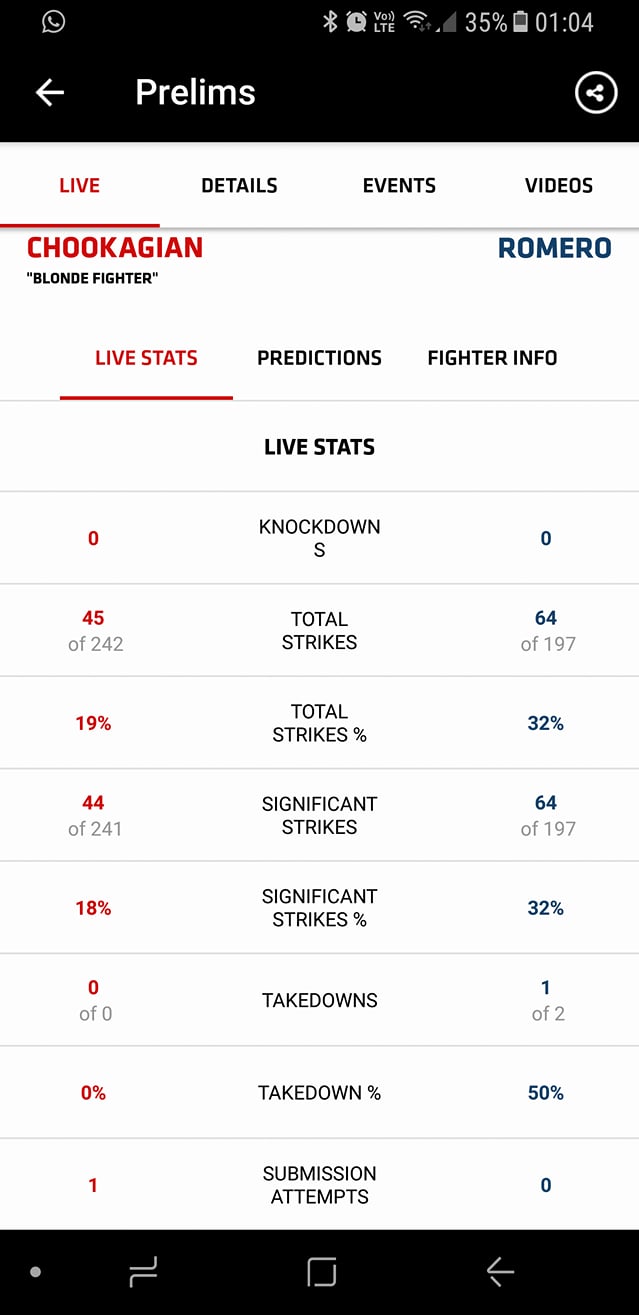639x1315 pixels.
Task: Tap the back arrow next to Prelims
Action: 48,92
